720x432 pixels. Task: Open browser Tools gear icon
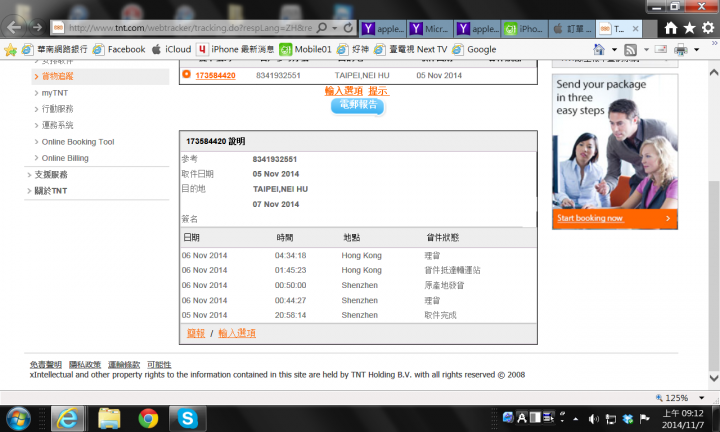pos(708,28)
